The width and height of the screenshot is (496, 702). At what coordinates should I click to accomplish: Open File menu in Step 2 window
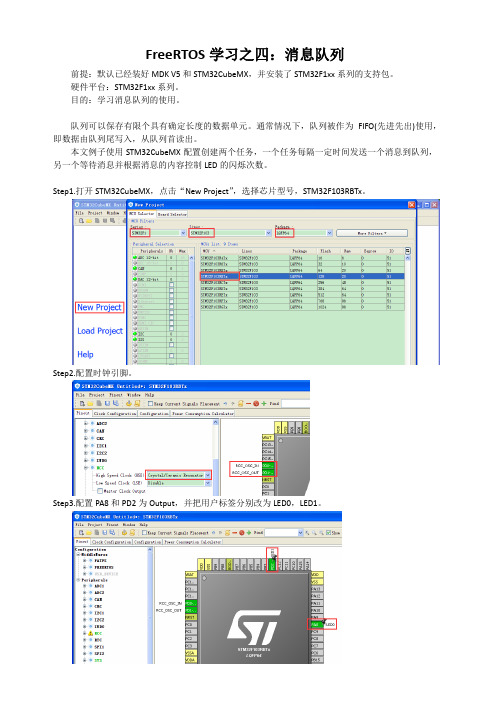point(80,395)
